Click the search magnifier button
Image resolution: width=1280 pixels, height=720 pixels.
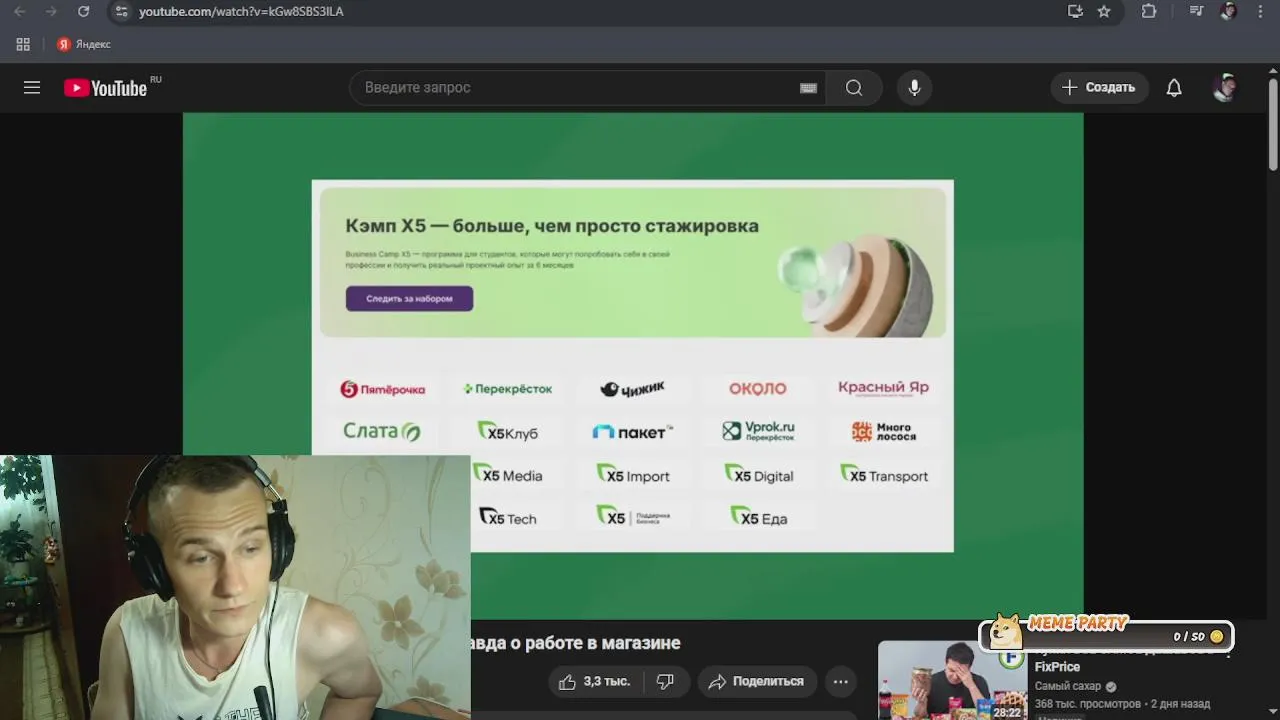point(854,88)
